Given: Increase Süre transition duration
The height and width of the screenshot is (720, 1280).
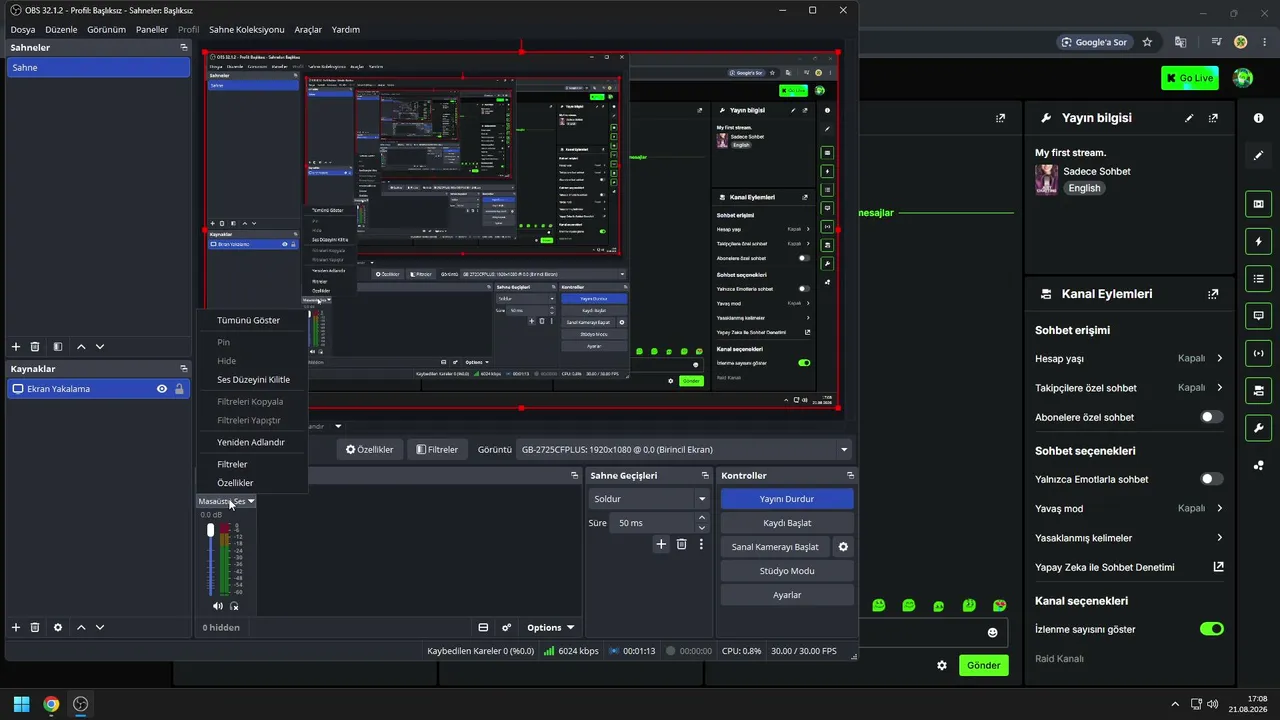Looking at the screenshot, I should click(x=702, y=518).
